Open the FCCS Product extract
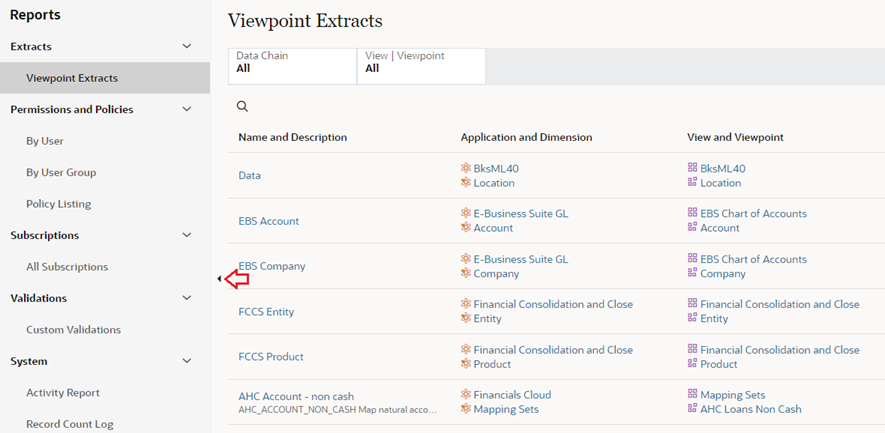 click(x=271, y=357)
